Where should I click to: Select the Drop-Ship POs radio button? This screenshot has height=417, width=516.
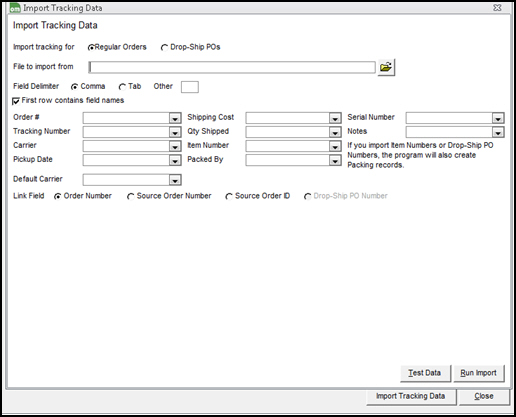pos(164,48)
